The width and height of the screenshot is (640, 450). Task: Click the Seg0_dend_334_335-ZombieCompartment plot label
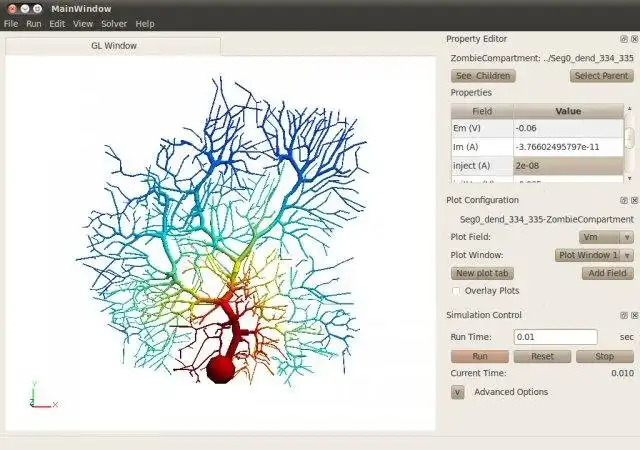(x=547, y=220)
